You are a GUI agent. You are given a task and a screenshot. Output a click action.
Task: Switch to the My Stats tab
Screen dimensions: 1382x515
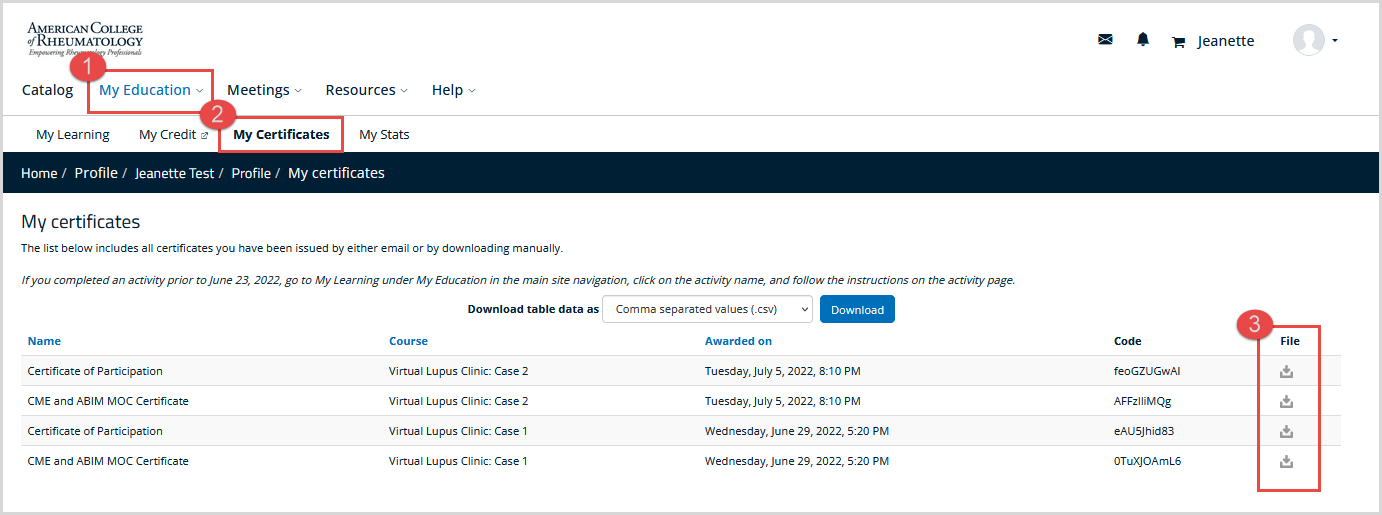point(384,135)
